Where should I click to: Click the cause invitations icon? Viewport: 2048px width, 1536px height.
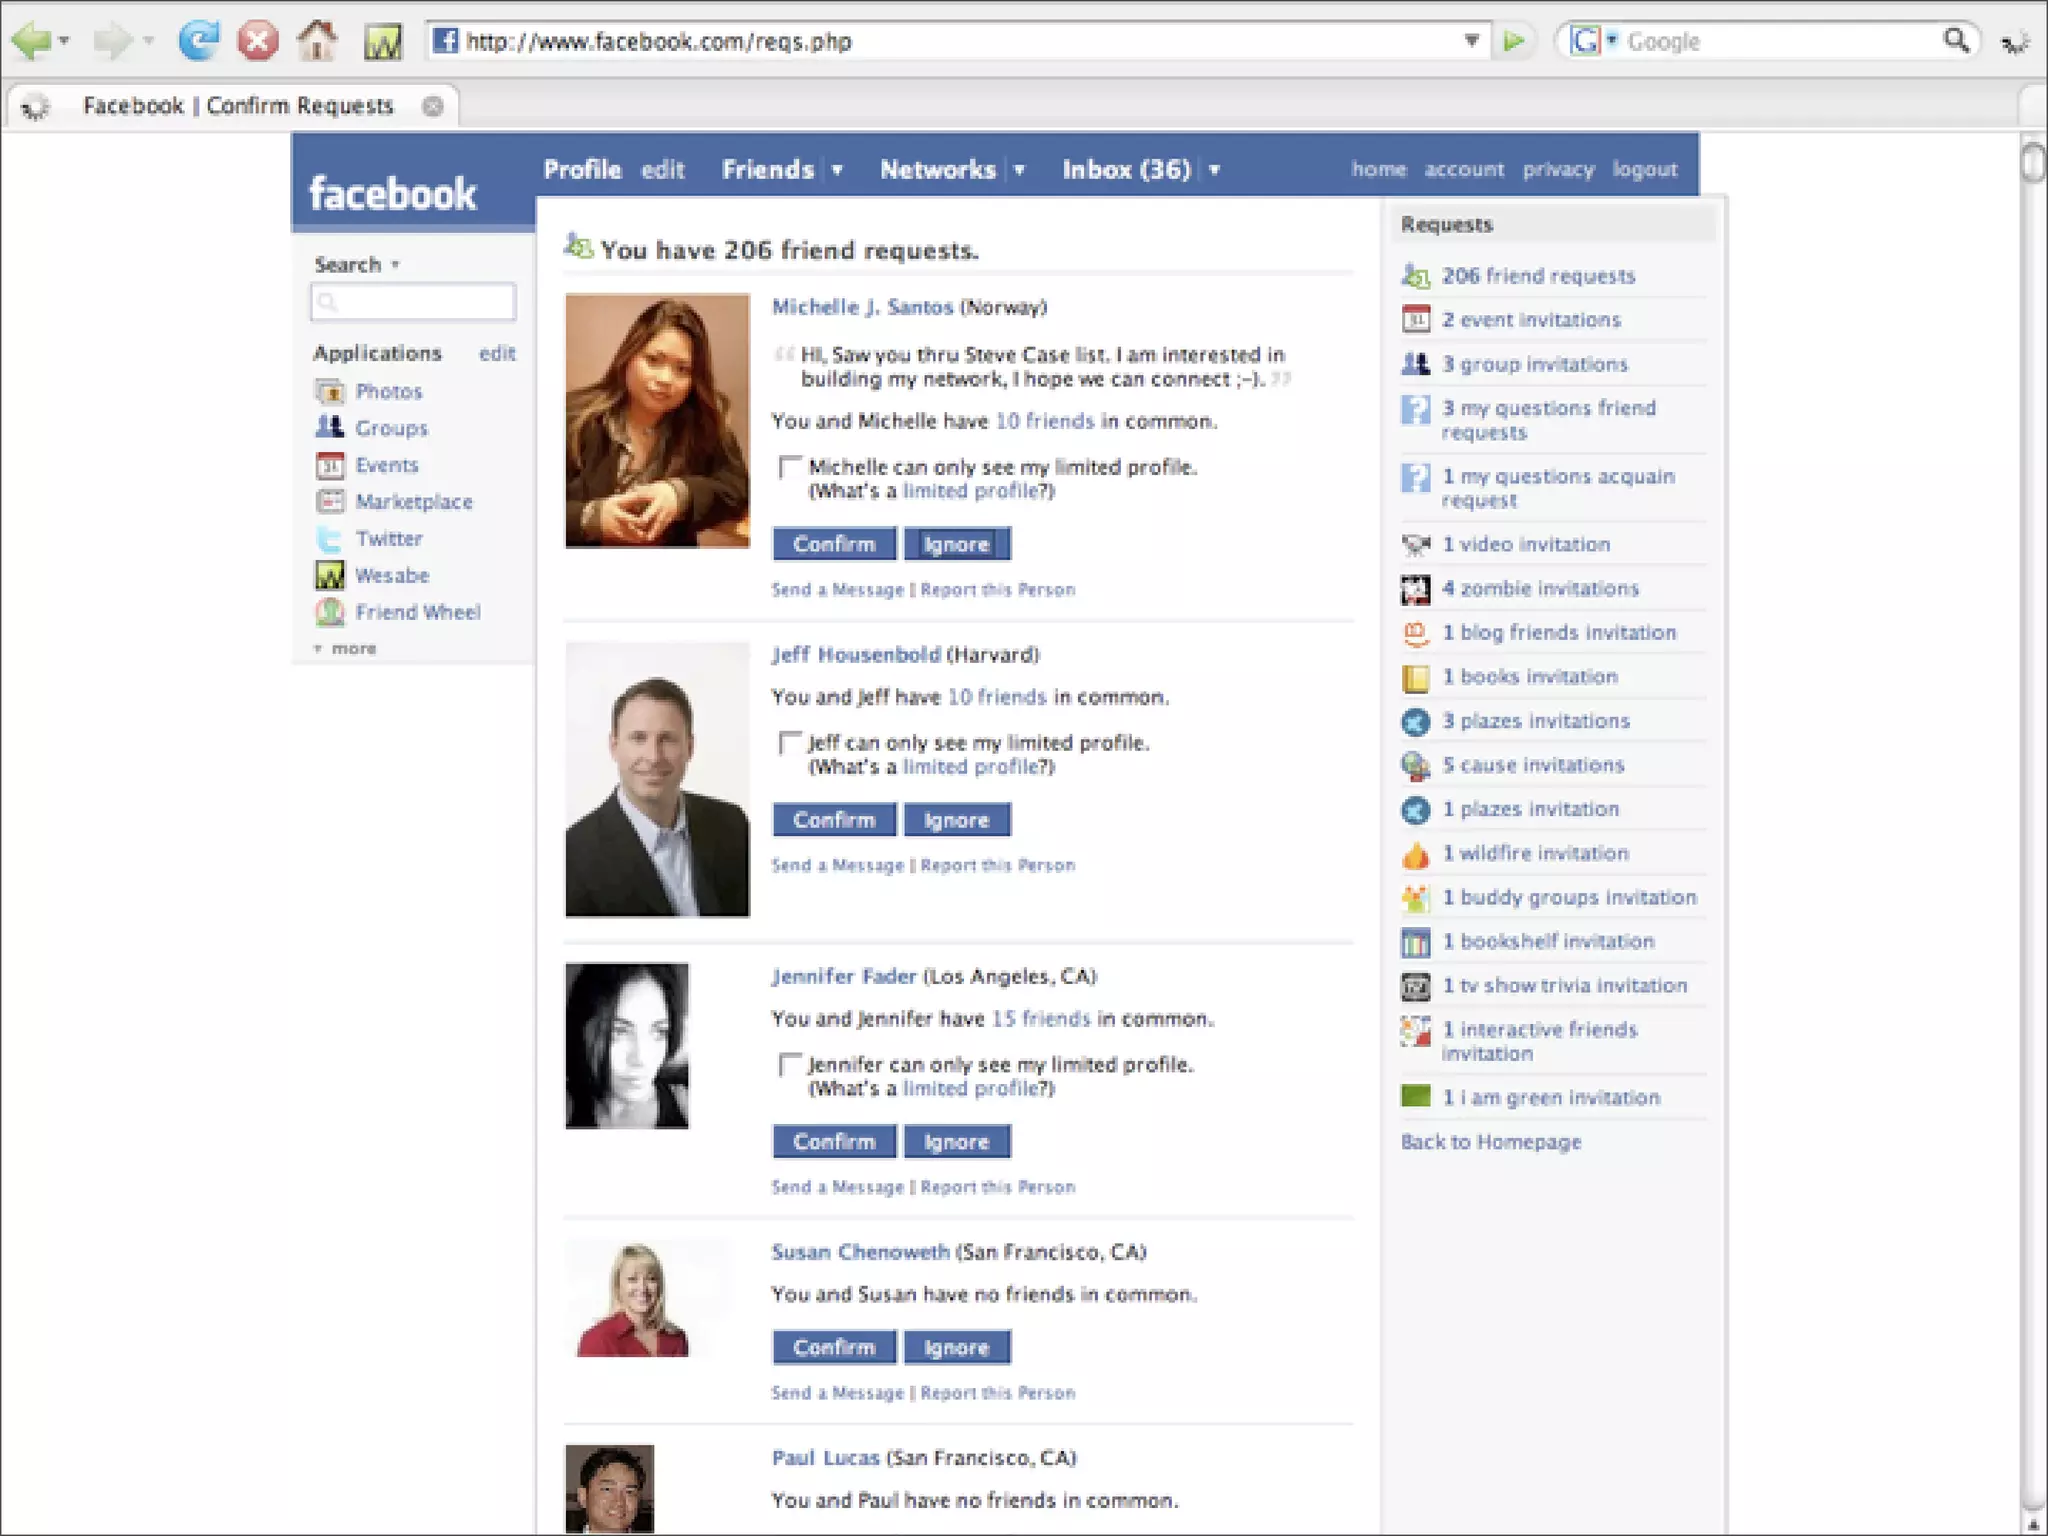pos(1415,766)
